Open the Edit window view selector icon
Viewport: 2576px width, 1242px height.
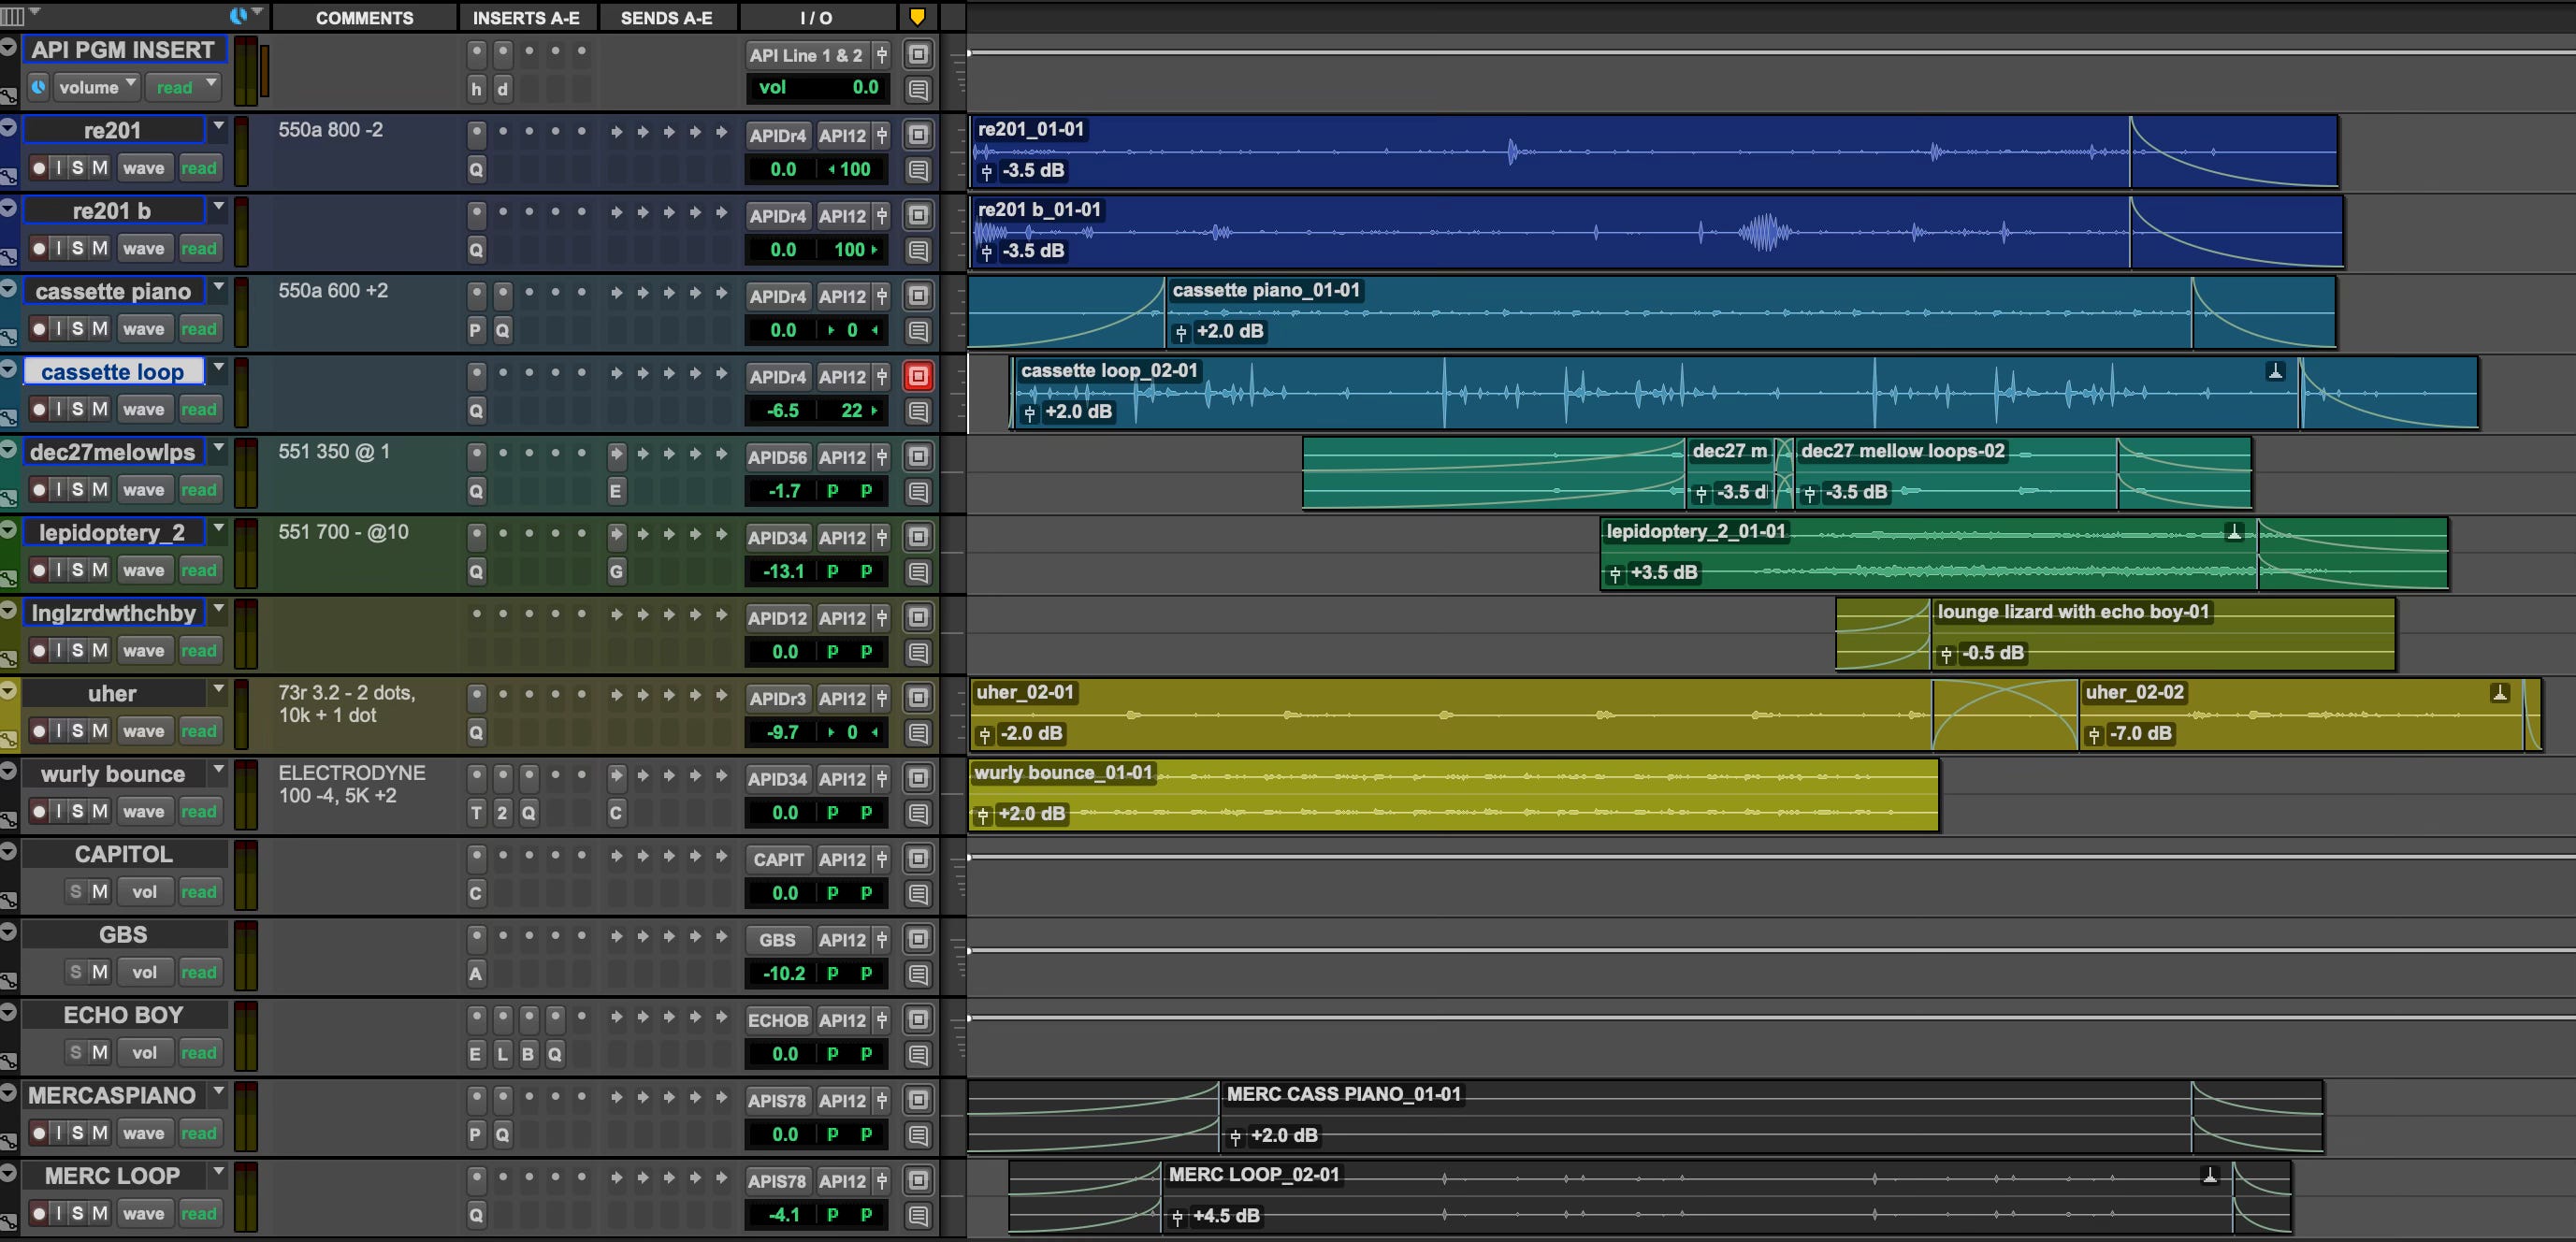(x=14, y=16)
